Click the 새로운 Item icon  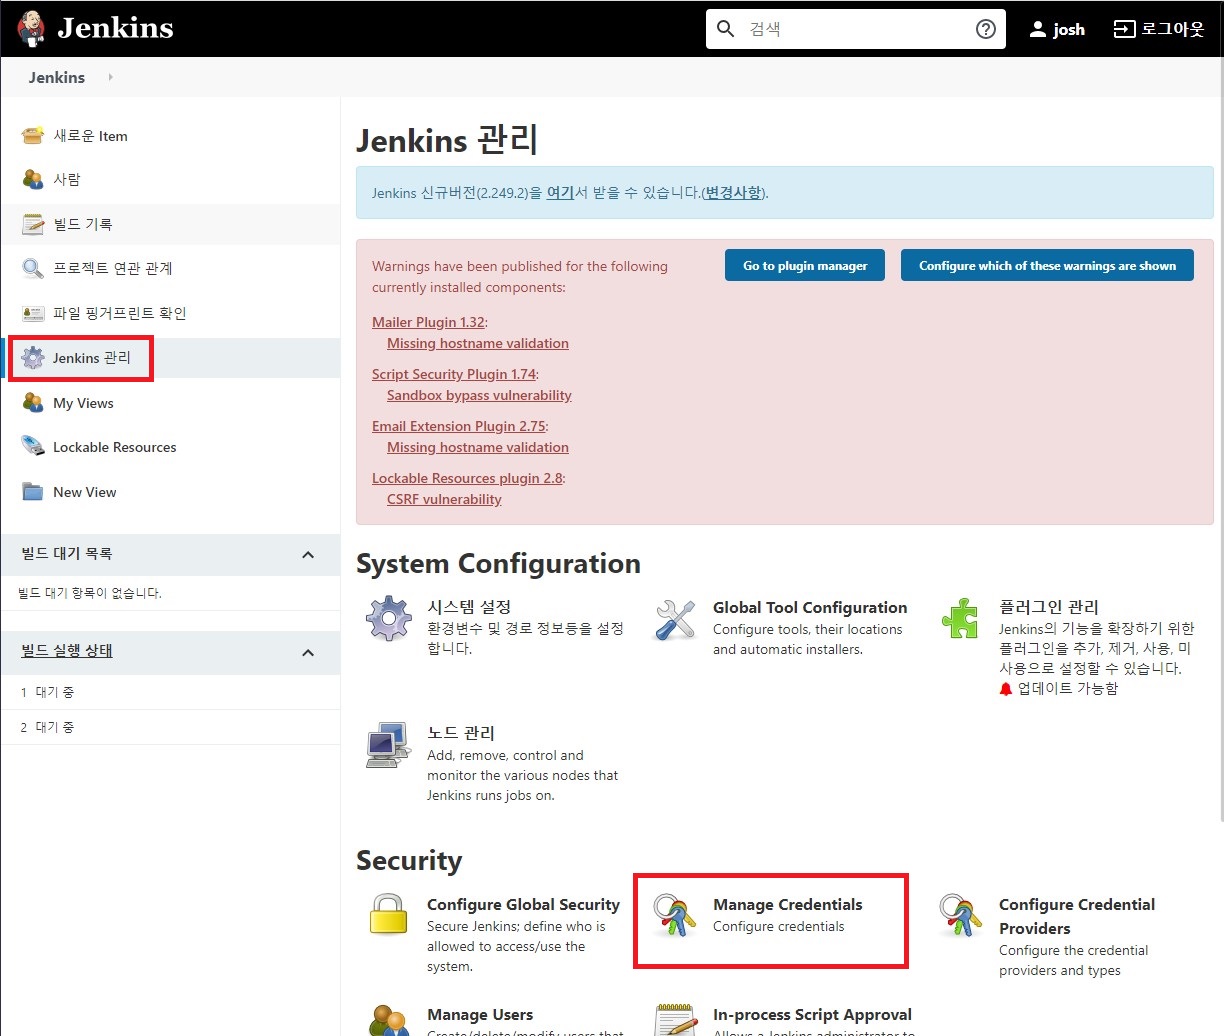click(x=33, y=135)
